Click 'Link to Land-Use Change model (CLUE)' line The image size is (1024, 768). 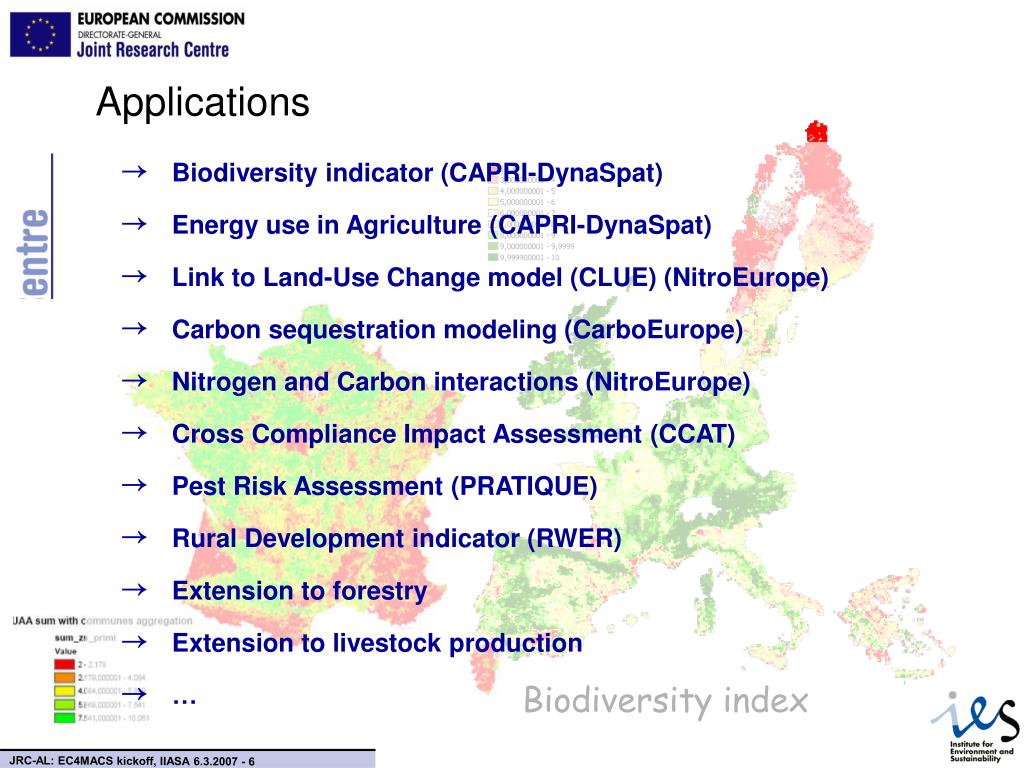[500, 278]
